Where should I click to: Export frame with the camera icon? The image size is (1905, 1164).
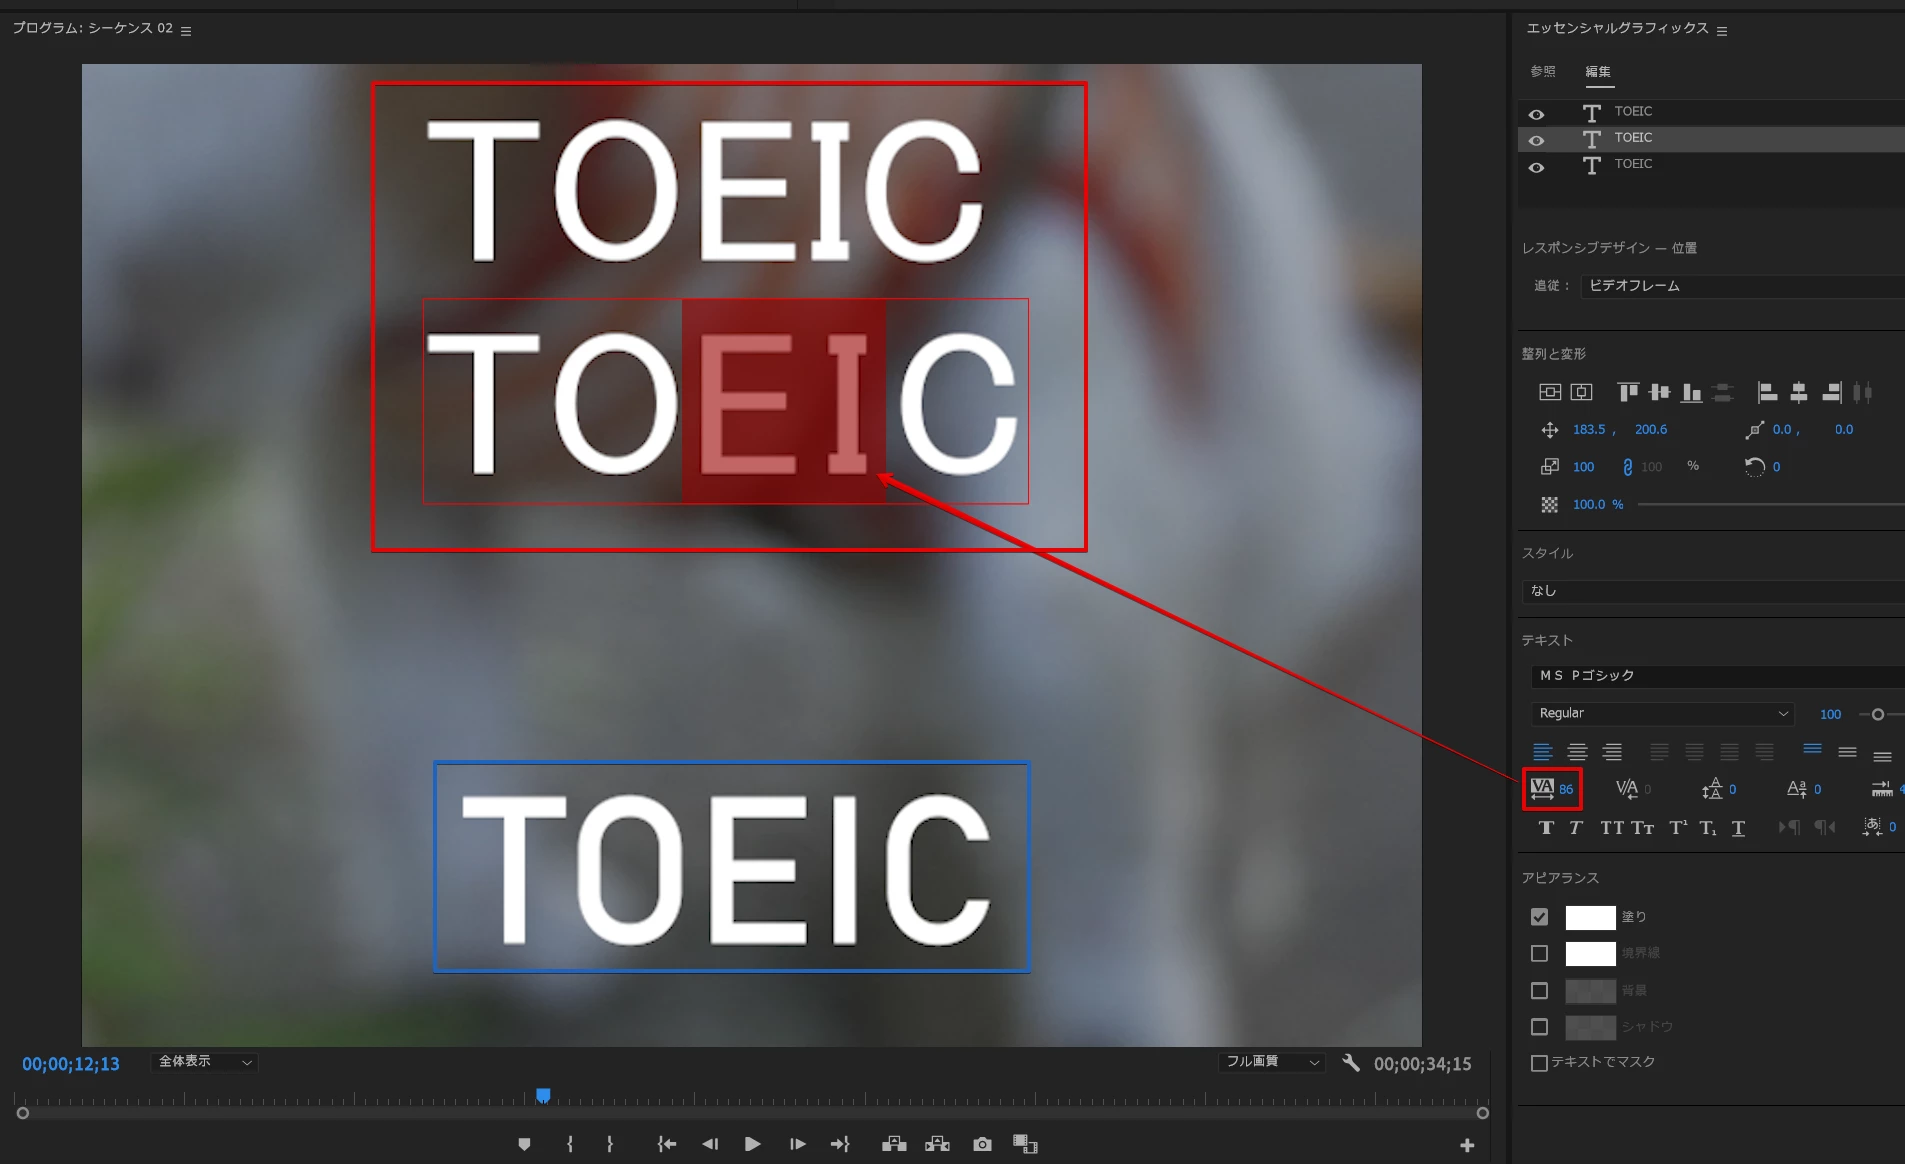tap(982, 1144)
